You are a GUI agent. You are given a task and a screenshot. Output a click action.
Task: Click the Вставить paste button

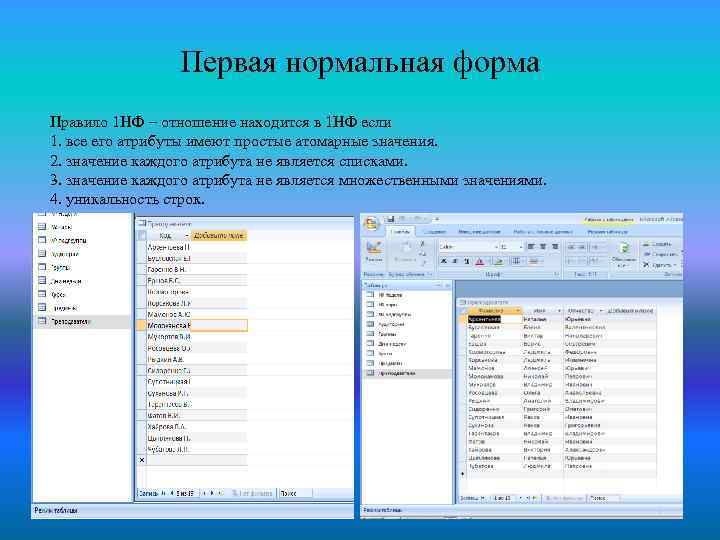tap(405, 253)
